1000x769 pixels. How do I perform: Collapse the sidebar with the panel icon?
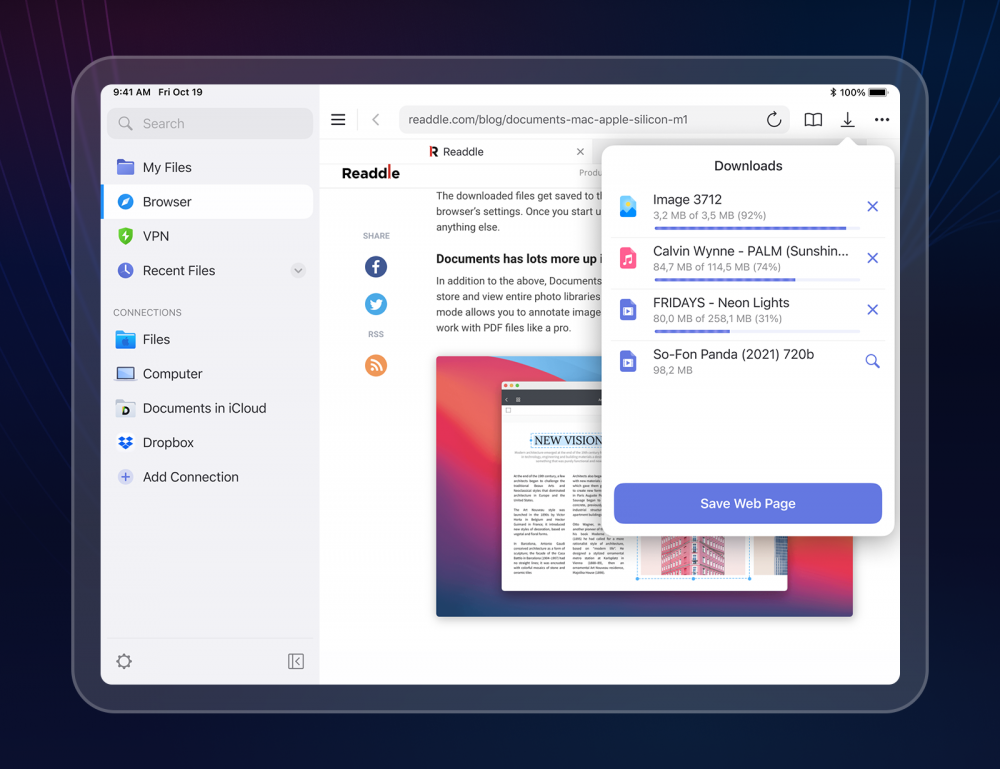coord(296,661)
